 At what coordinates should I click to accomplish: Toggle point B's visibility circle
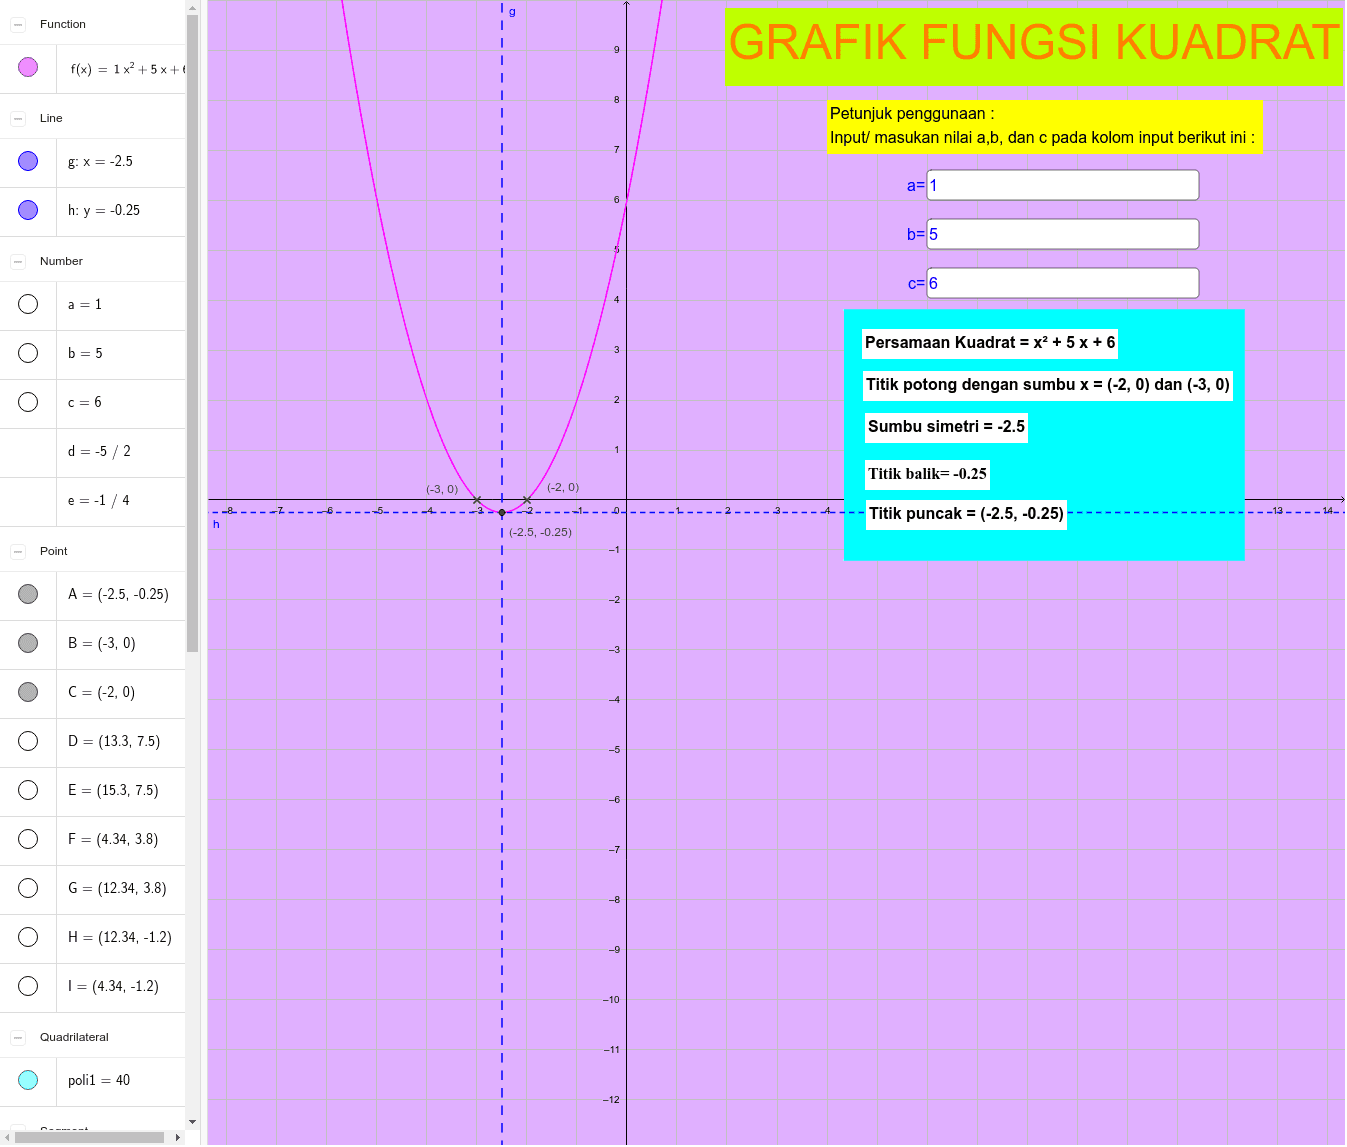click(27, 643)
